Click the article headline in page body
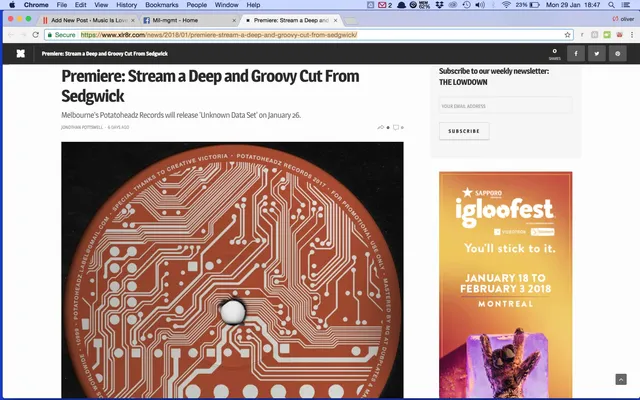This screenshot has width=640, height=400. click(210, 86)
